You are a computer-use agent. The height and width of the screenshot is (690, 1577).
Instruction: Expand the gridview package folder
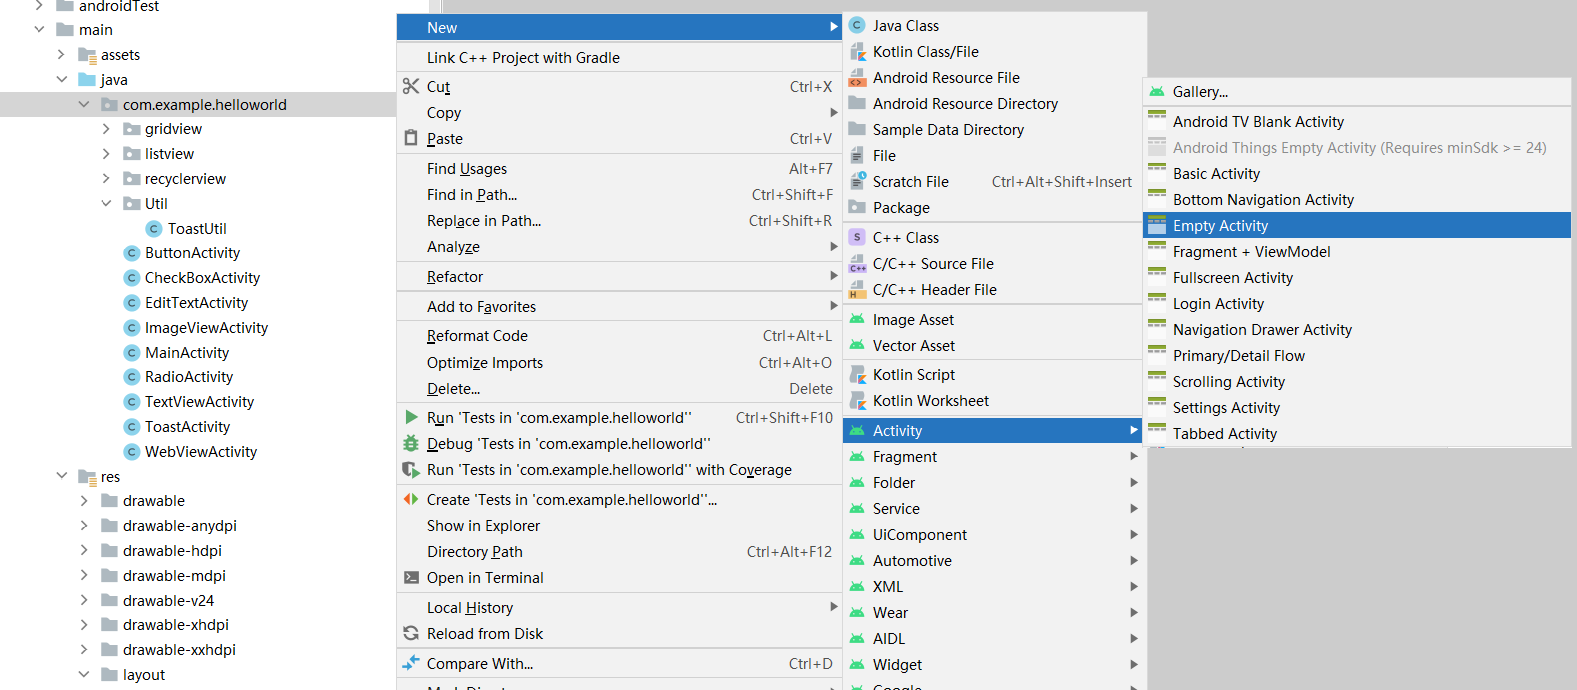[106, 129]
